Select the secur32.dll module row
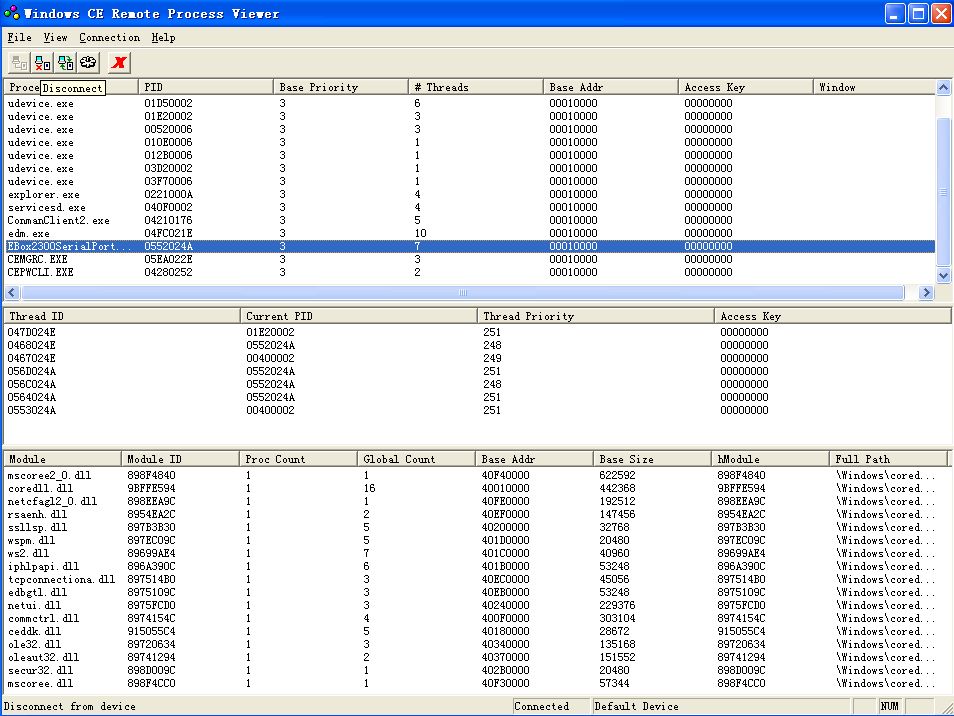 (x=477, y=670)
